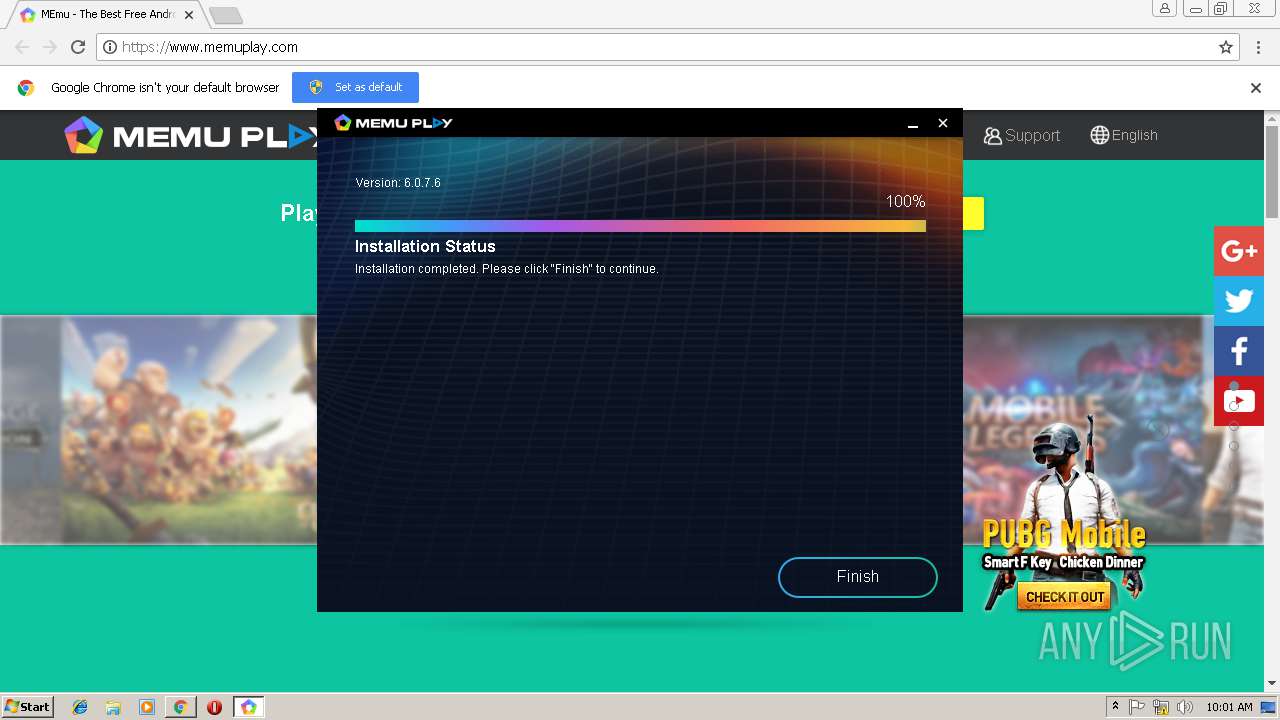Open Windows Explorer folder from taskbar
This screenshot has width=1280, height=720.
(113, 707)
